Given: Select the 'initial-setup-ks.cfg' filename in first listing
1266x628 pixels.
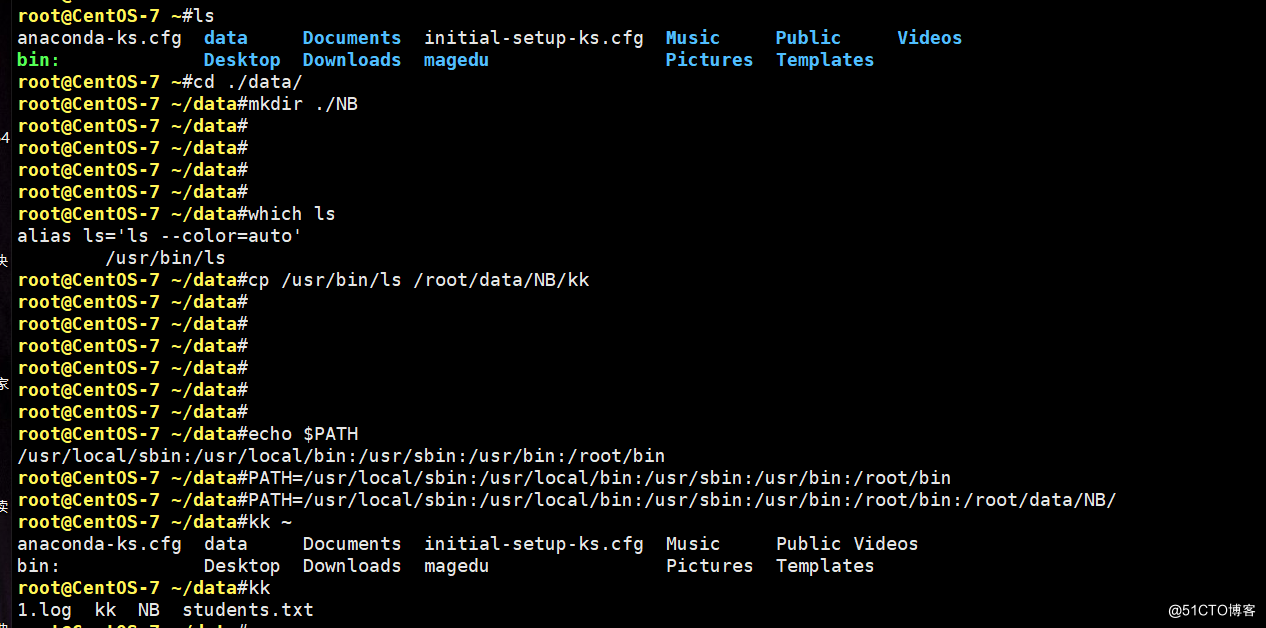Looking at the screenshot, I should coord(534,38).
